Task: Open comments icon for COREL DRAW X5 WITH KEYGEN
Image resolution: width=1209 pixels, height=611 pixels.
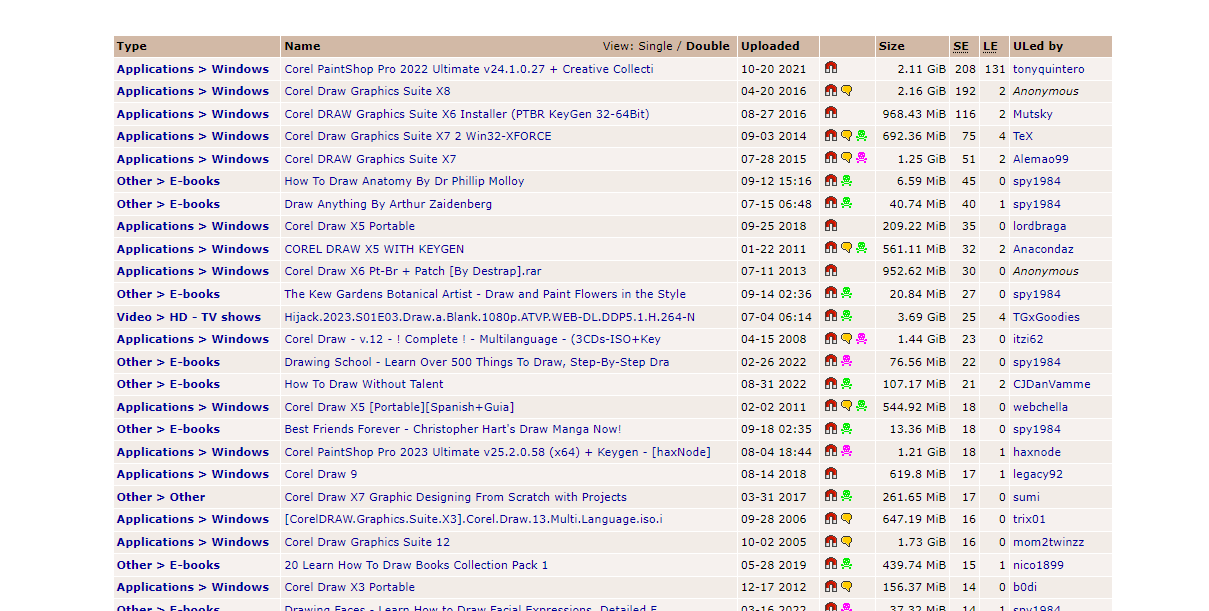Action: point(846,248)
